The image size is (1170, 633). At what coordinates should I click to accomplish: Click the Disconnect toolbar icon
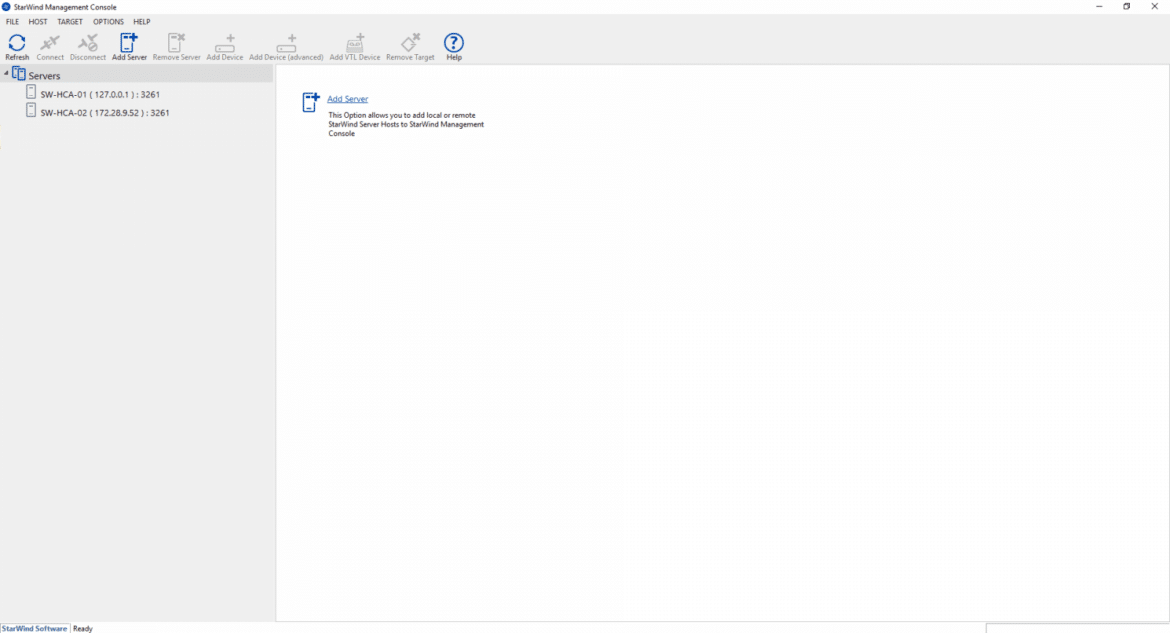click(87, 43)
